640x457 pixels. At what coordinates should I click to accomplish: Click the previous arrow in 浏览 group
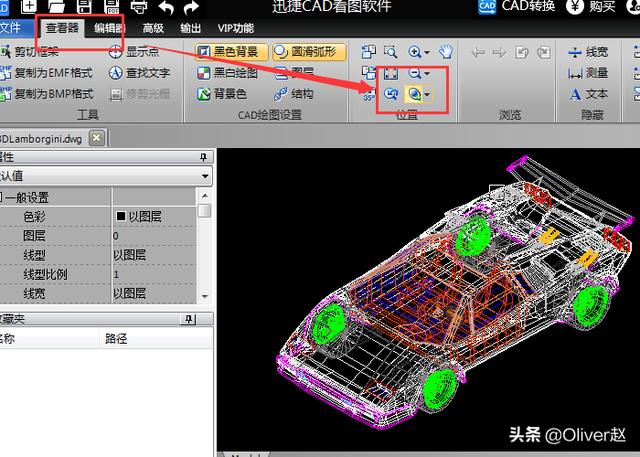point(478,52)
